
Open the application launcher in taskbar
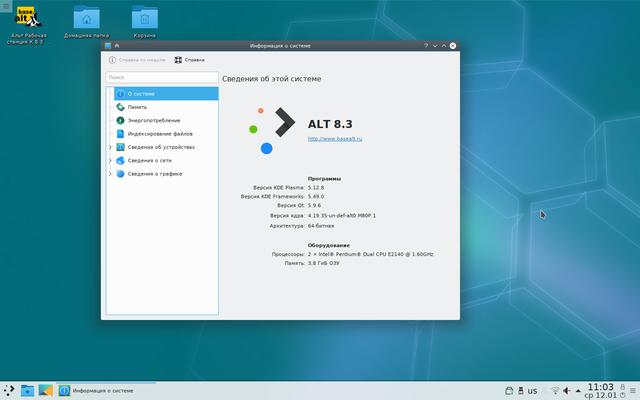9,391
